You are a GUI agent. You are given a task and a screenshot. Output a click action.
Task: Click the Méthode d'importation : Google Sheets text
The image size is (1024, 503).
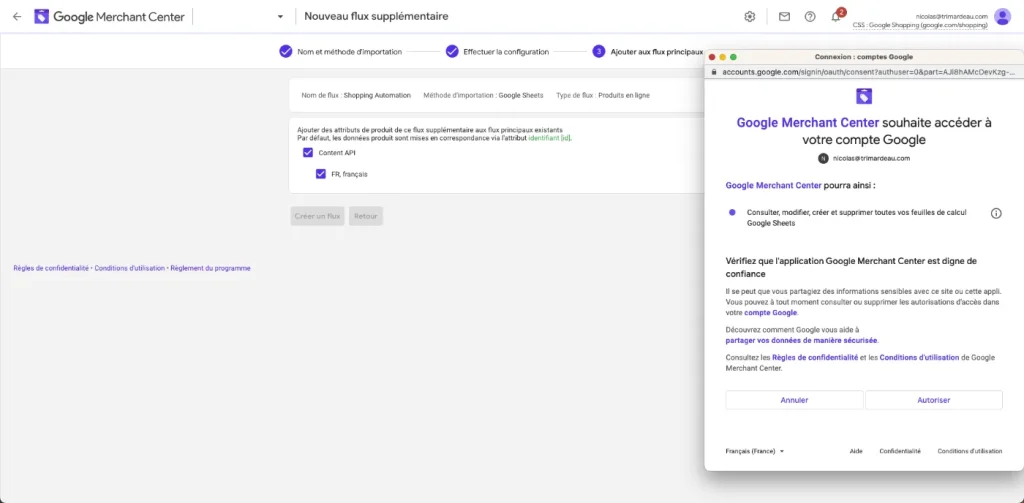[x=483, y=95]
